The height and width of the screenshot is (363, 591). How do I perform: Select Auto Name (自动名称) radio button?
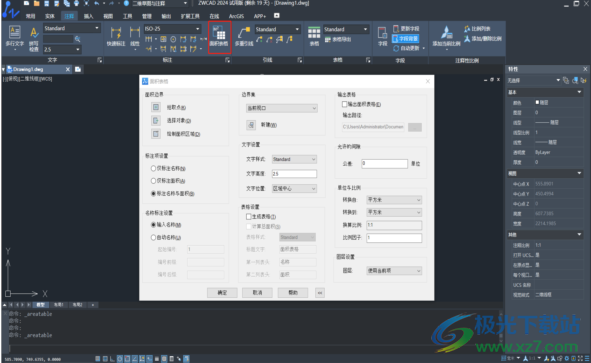point(153,237)
